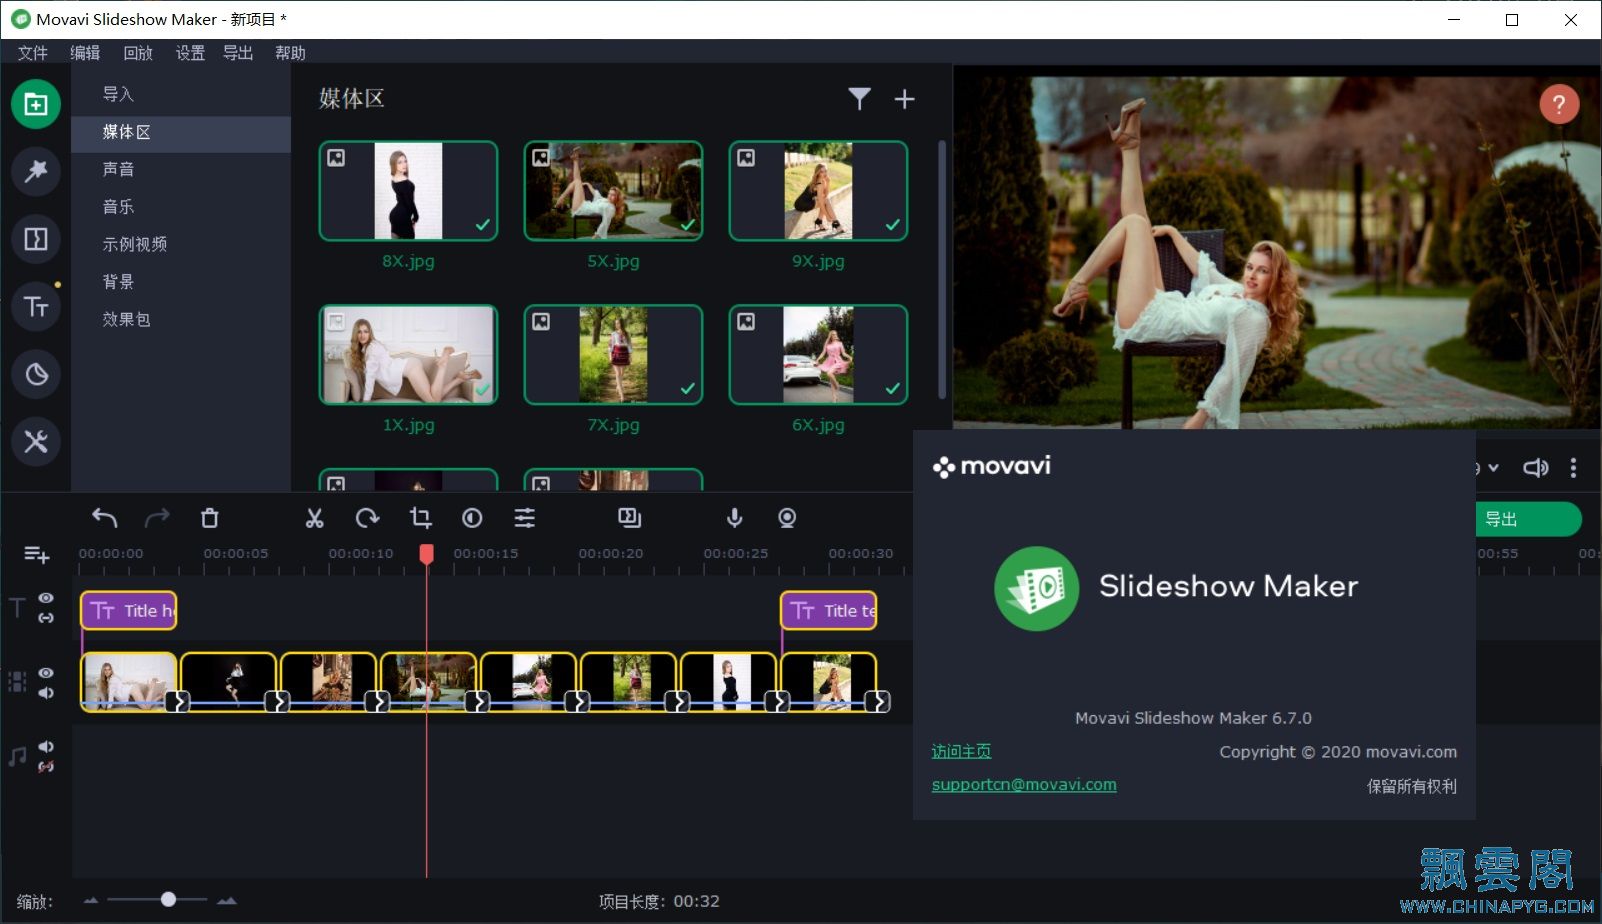The image size is (1602, 924).
Task: Click the Rotate icon in timeline toolbar
Action: tap(367, 518)
